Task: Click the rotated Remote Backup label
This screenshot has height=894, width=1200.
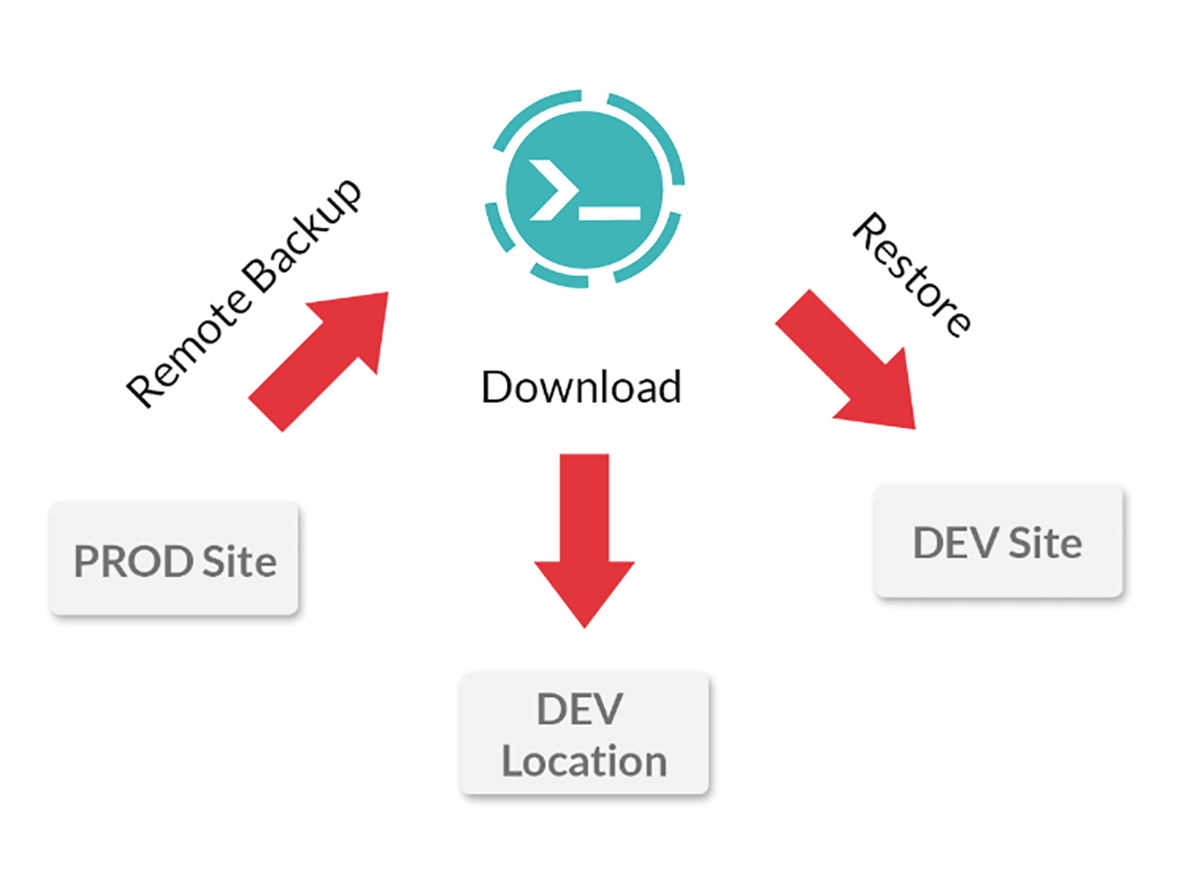Action: 243,293
